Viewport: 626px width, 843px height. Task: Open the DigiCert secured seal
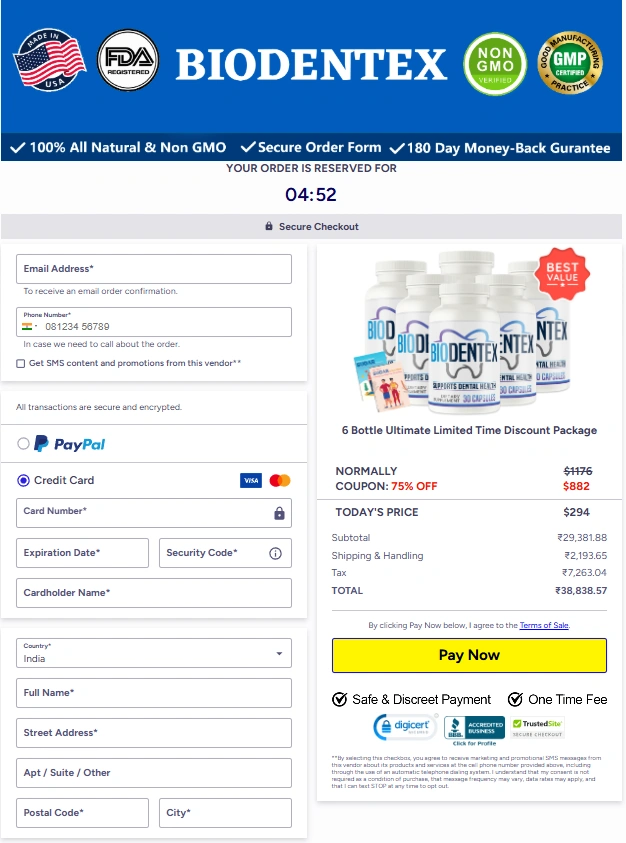coord(406,727)
